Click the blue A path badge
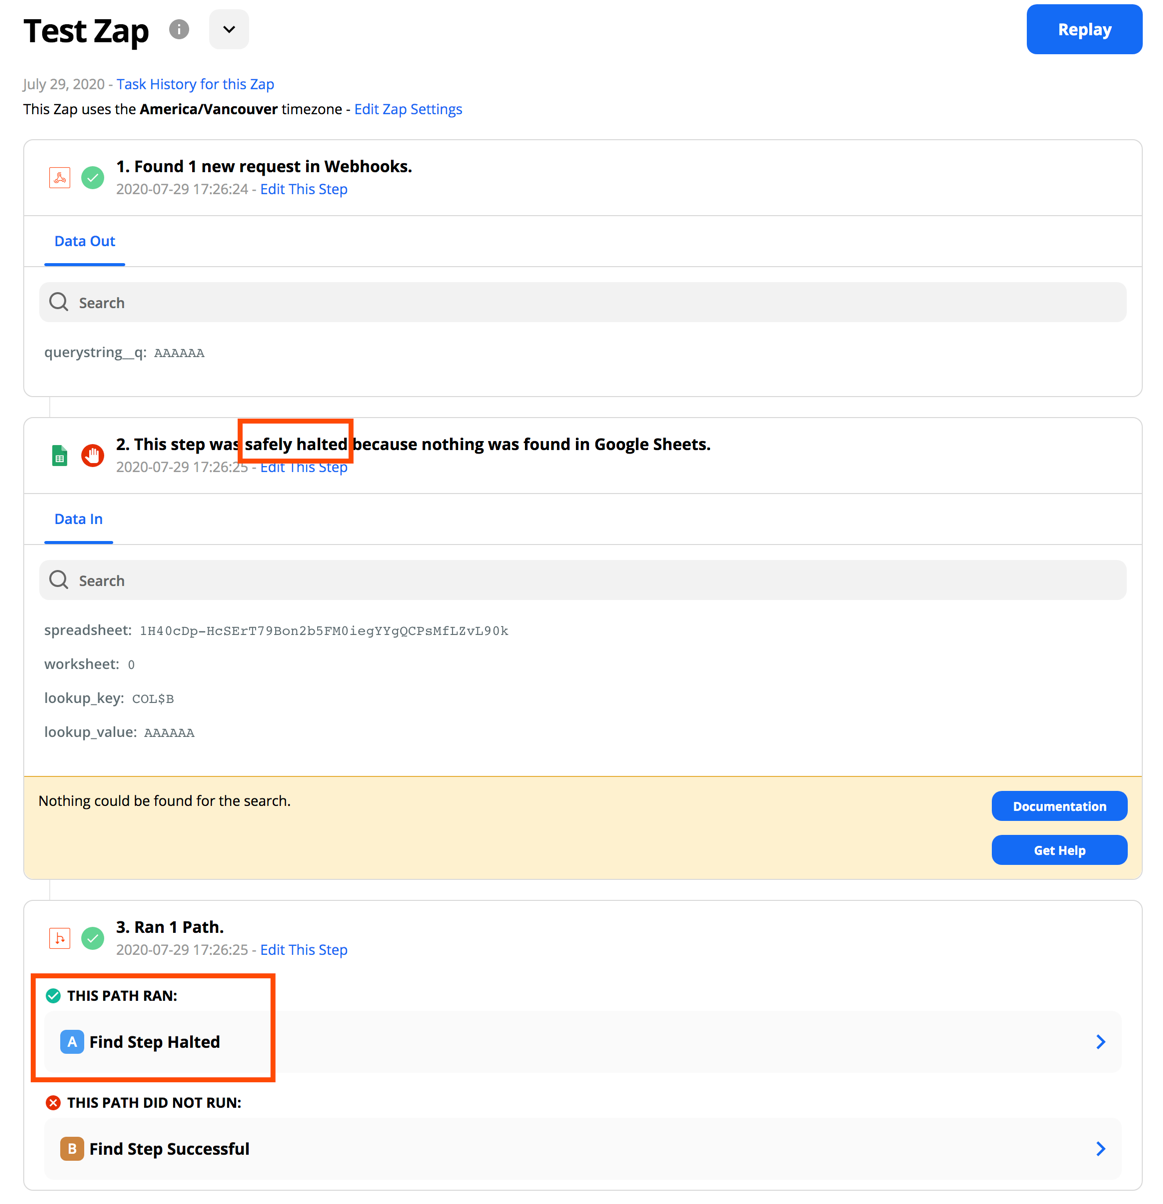The width and height of the screenshot is (1163, 1204). (72, 1042)
